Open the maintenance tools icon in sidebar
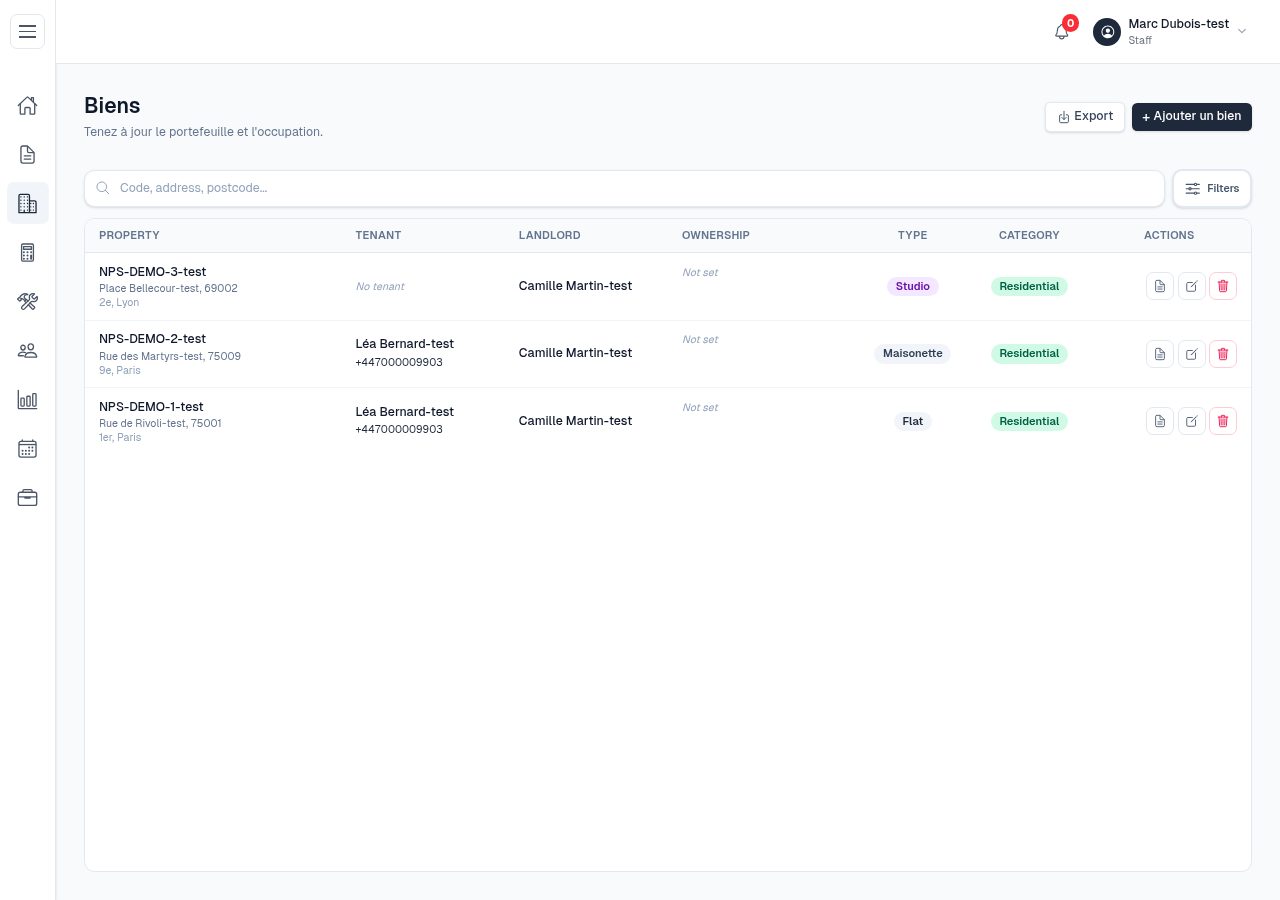 point(27,301)
